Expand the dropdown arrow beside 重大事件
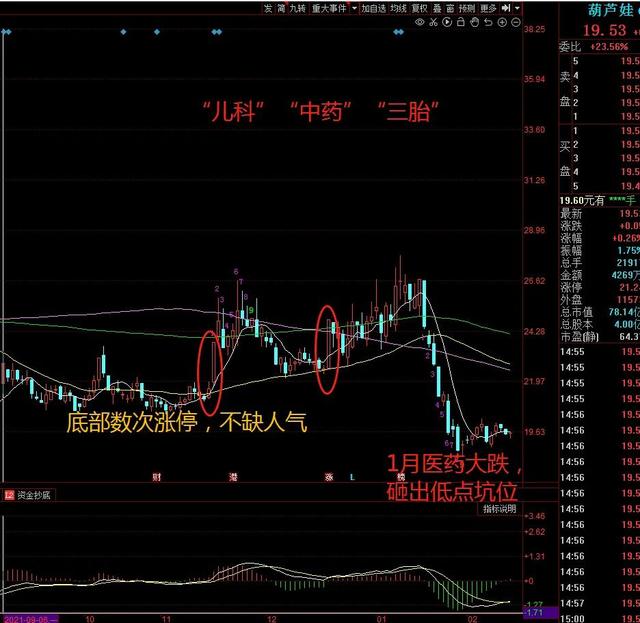This screenshot has height=623, width=640. point(354,8)
